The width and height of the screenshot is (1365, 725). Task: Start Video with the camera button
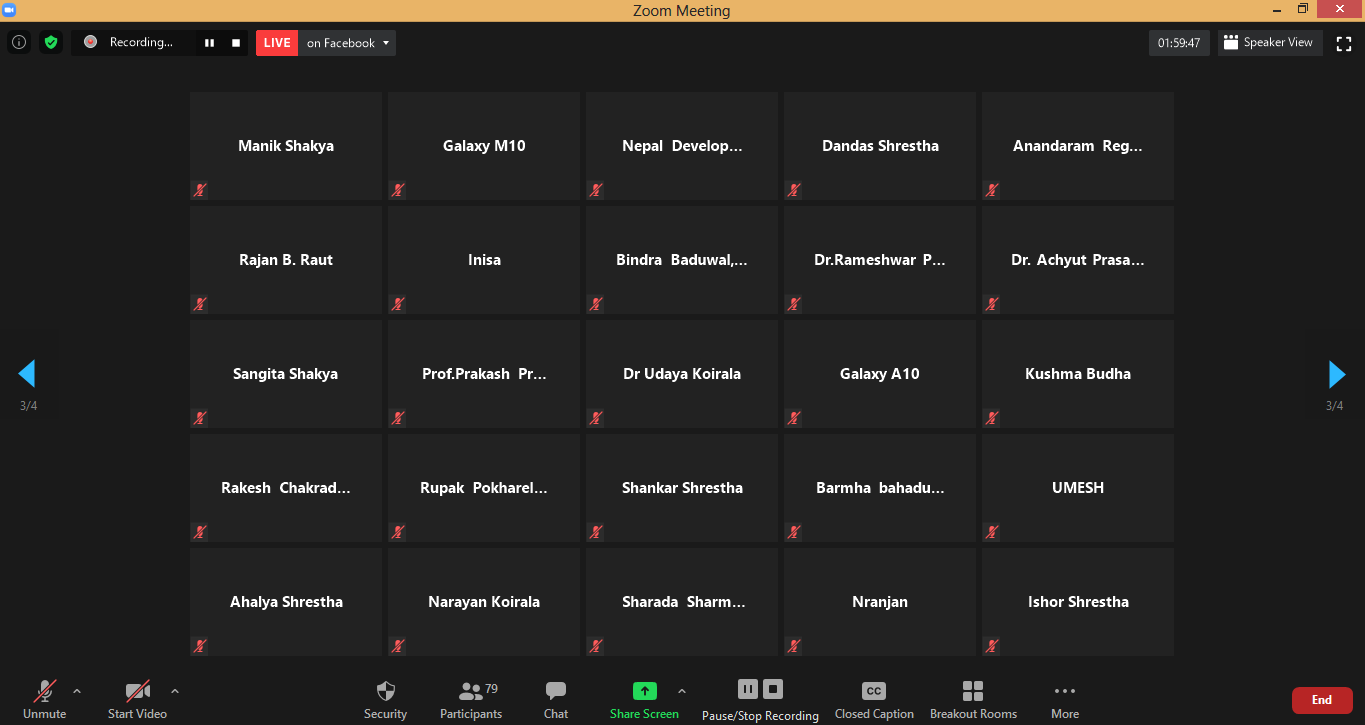(137, 700)
